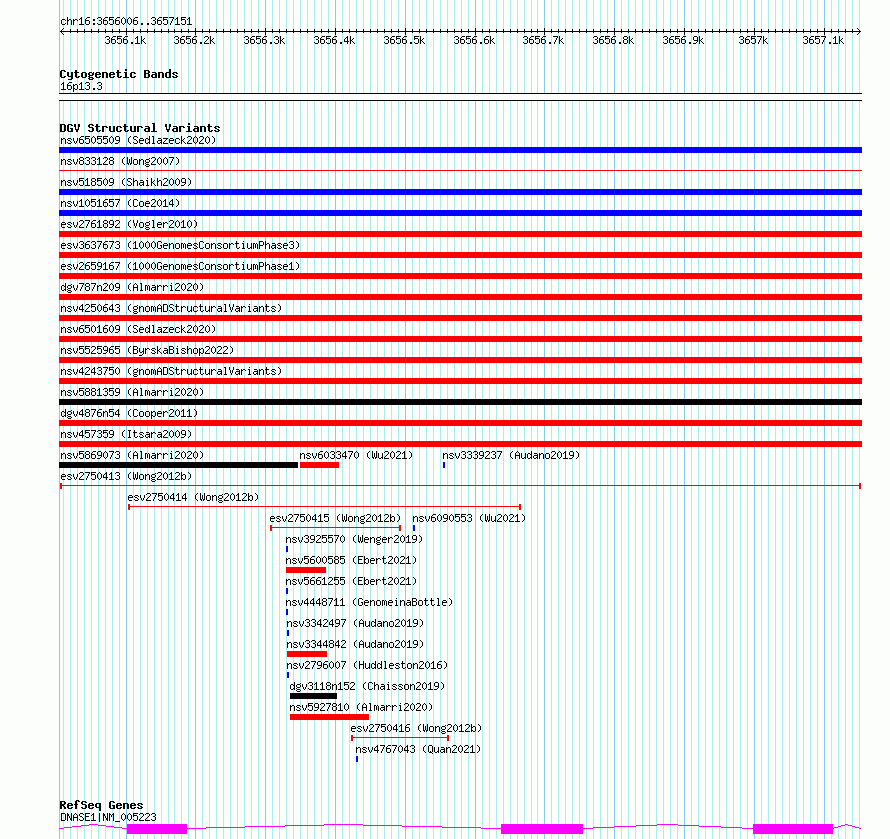Select the black bar under dgv3118n152
890x839 pixels.
[x=313, y=696]
